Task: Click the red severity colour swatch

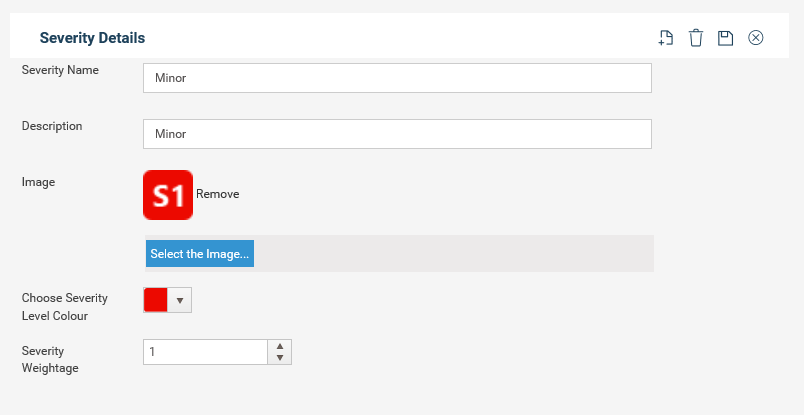Action: pyautogui.click(x=156, y=300)
